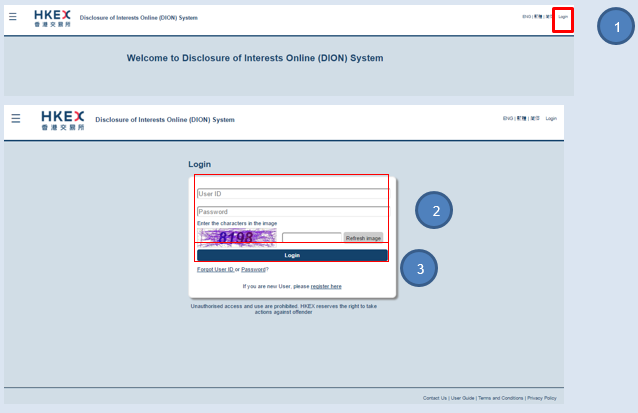
Task: Open the Contact Us footer link
Action: [435, 397]
